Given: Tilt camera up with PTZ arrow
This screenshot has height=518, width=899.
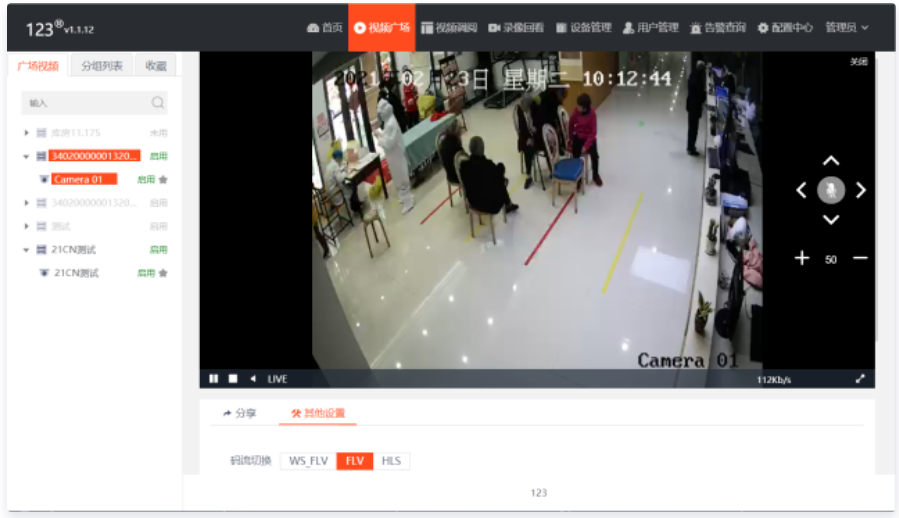Looking at the screenshot, I should [x=831, y=161].
